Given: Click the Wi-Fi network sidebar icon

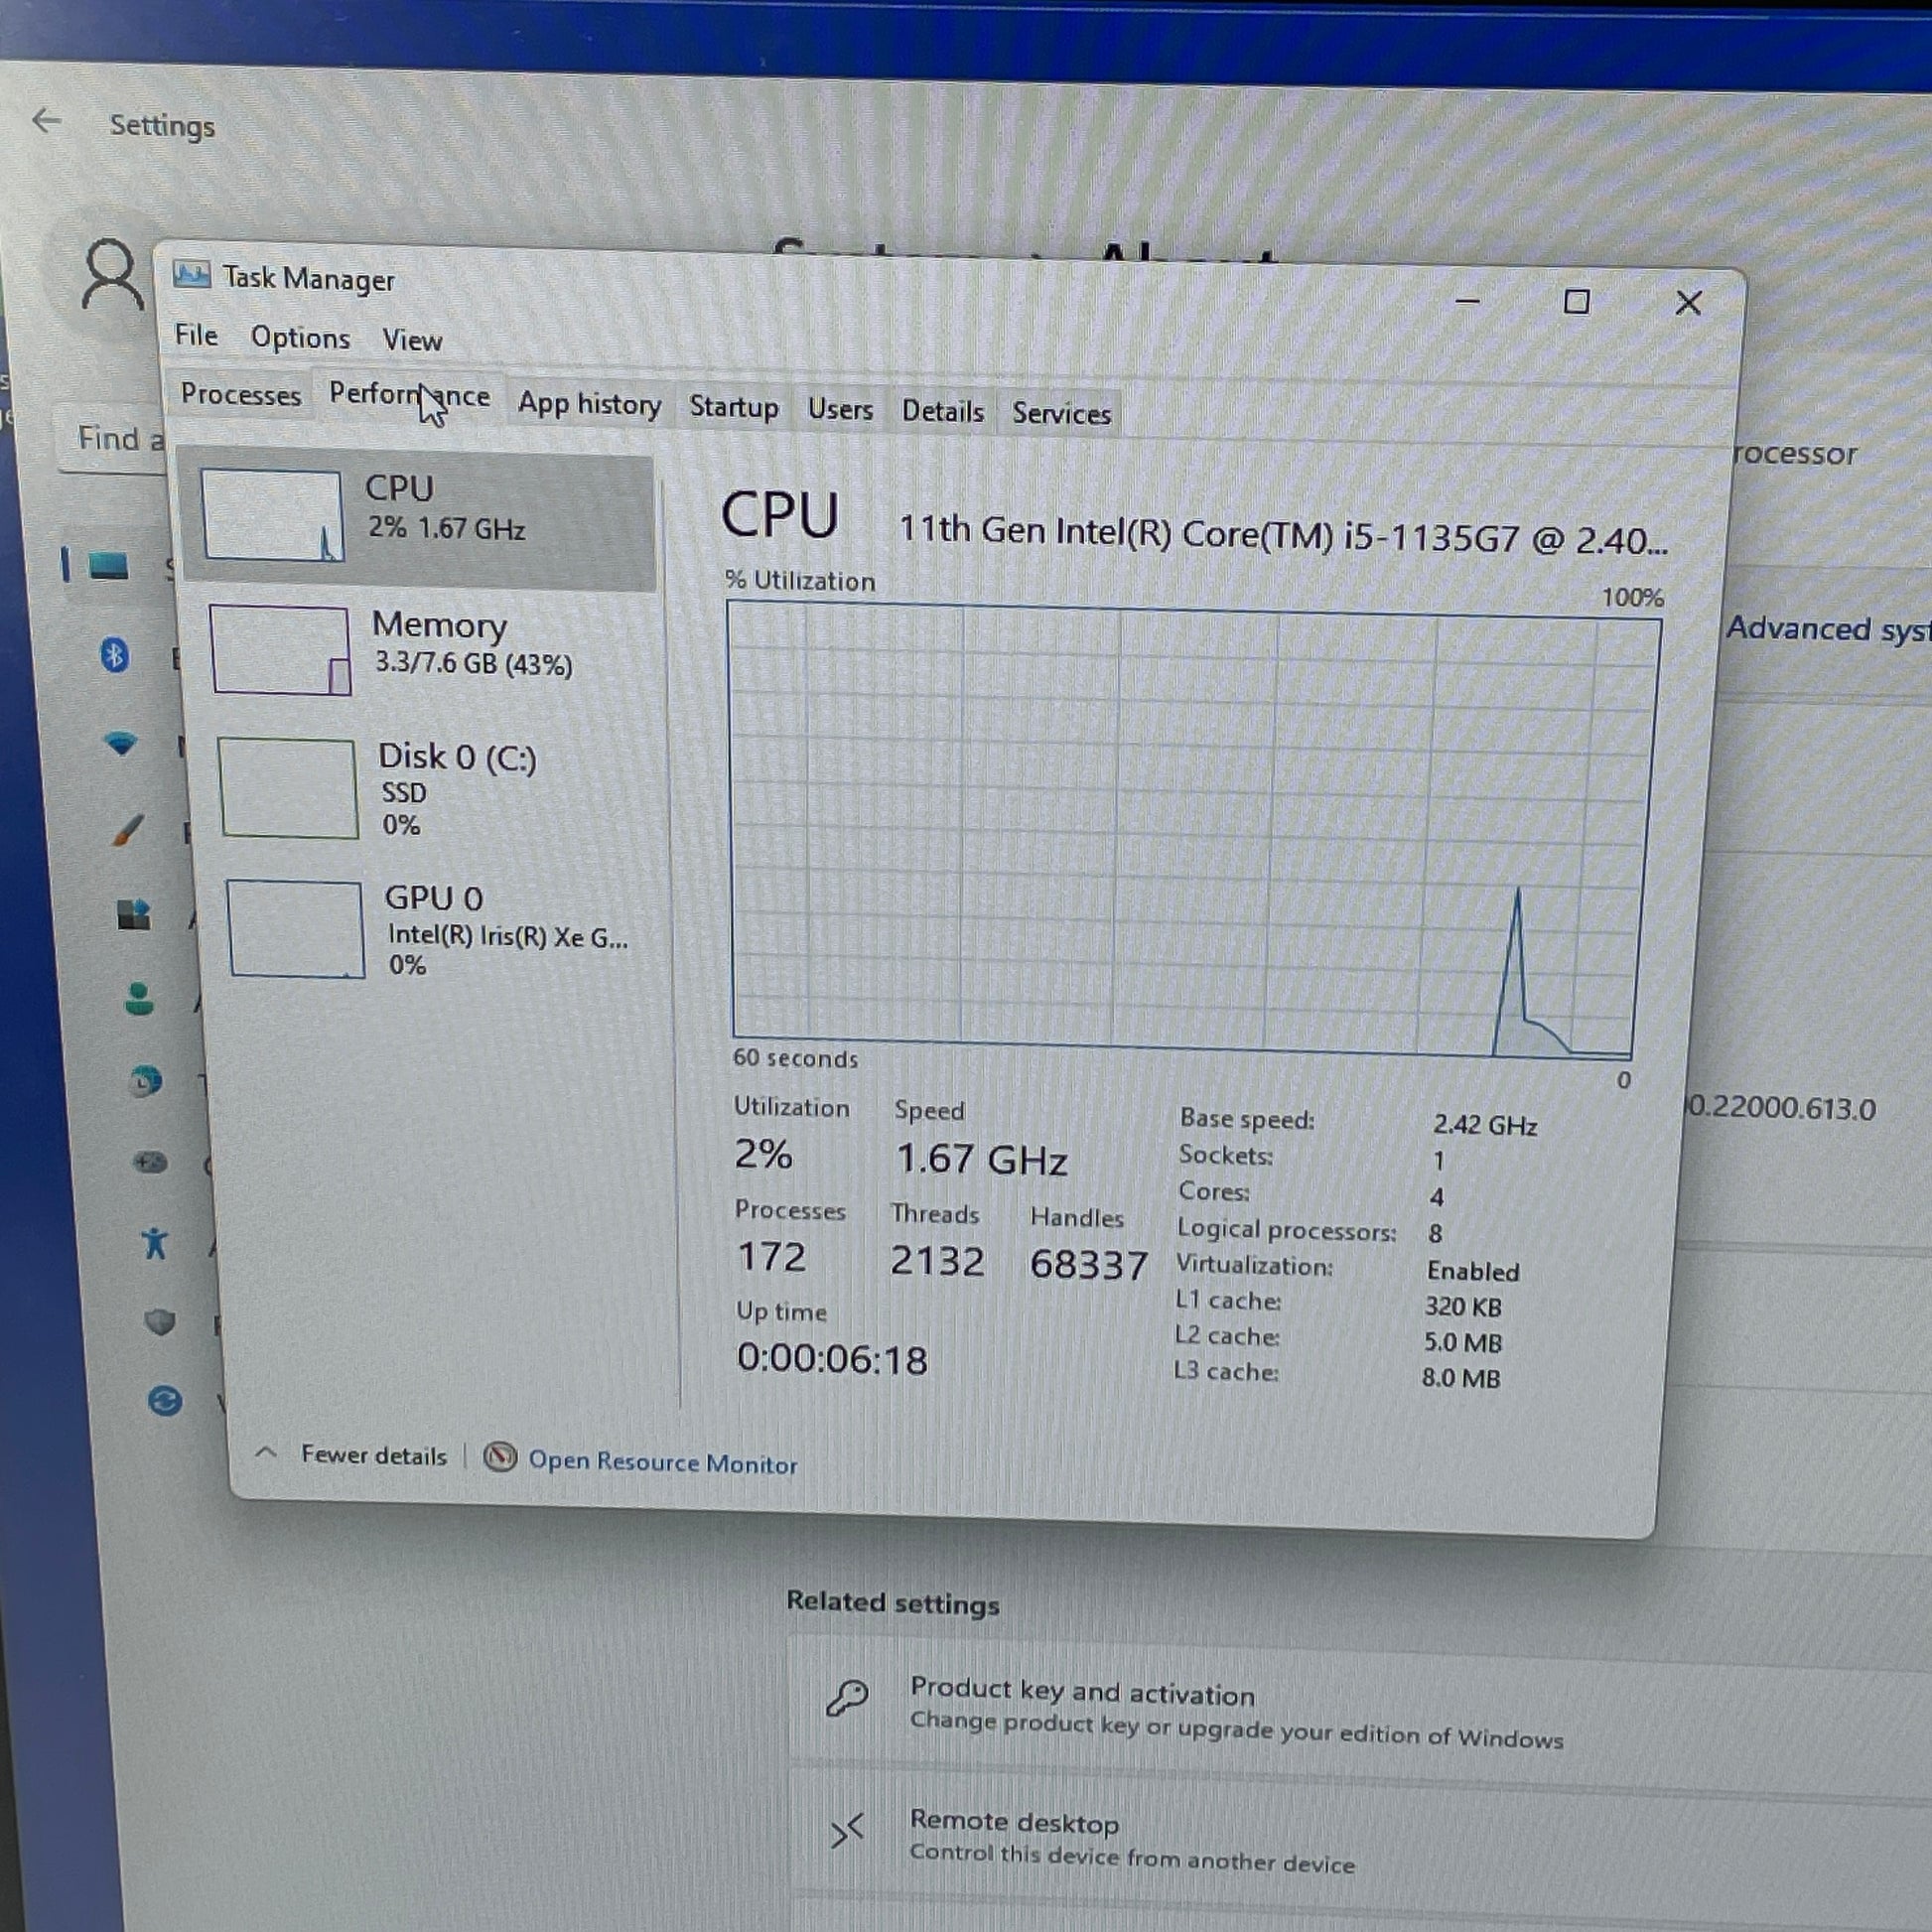Looking at the screenshot, I should 121,743.
